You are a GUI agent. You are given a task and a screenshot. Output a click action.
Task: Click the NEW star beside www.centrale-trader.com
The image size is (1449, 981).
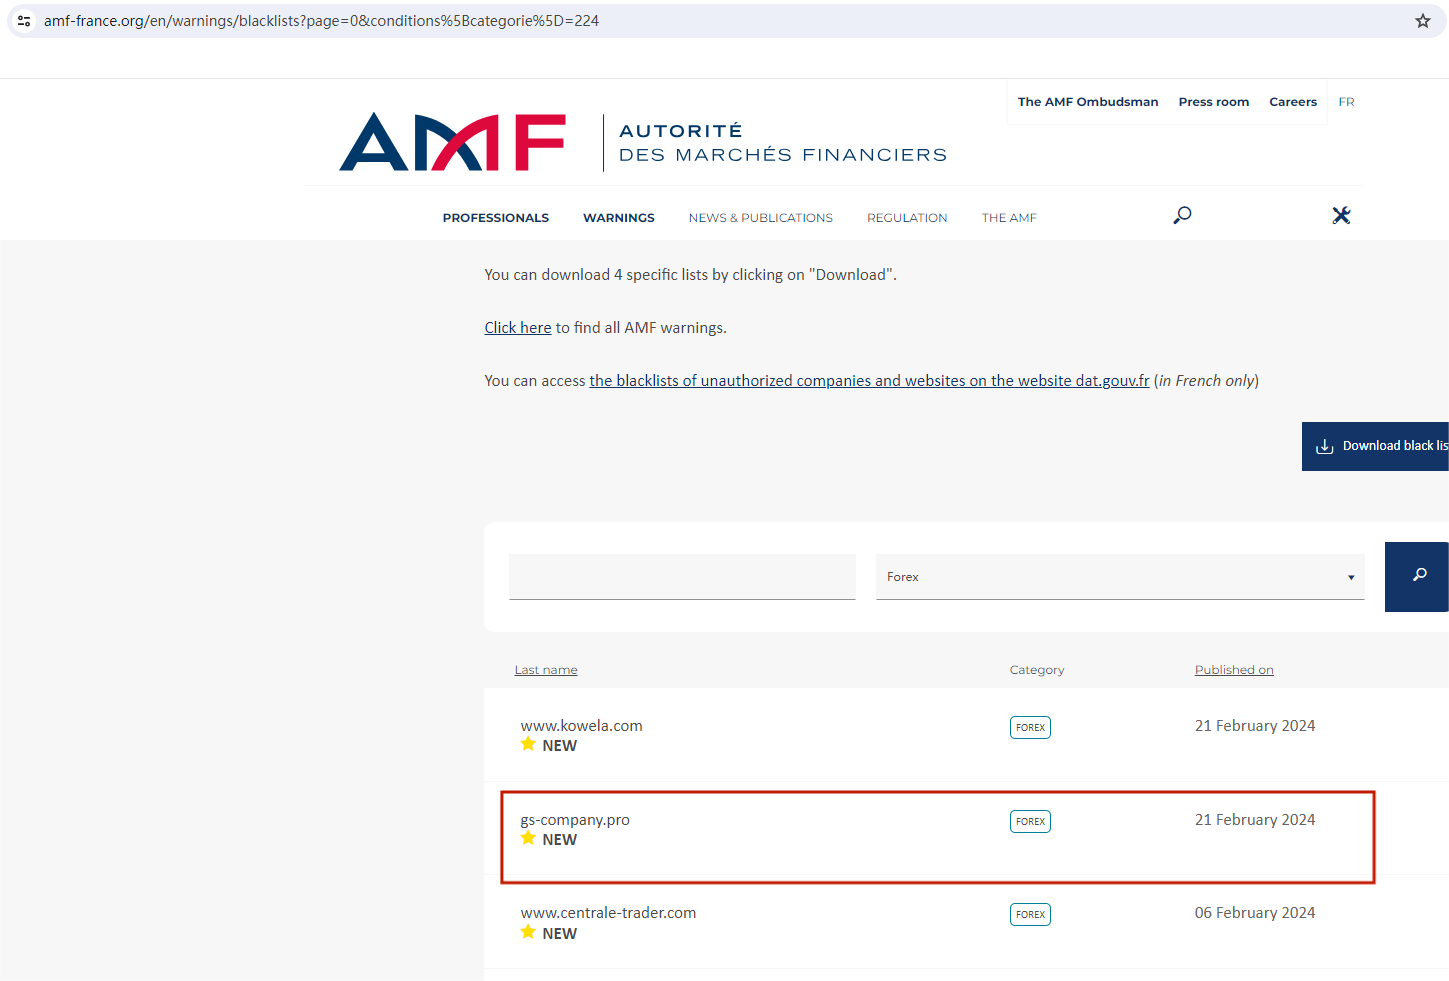(x=528, y=932)
